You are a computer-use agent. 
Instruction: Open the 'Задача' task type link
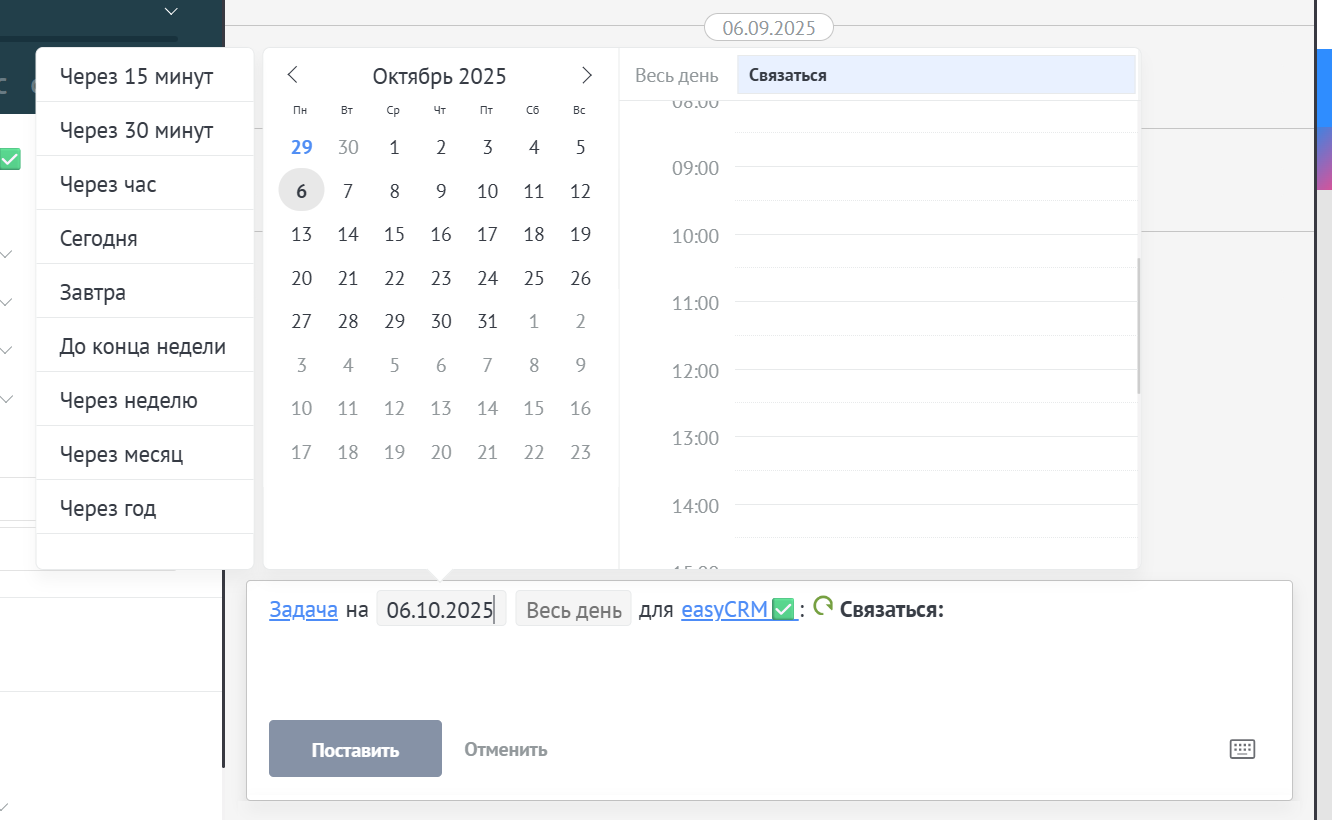pos(303,609)
